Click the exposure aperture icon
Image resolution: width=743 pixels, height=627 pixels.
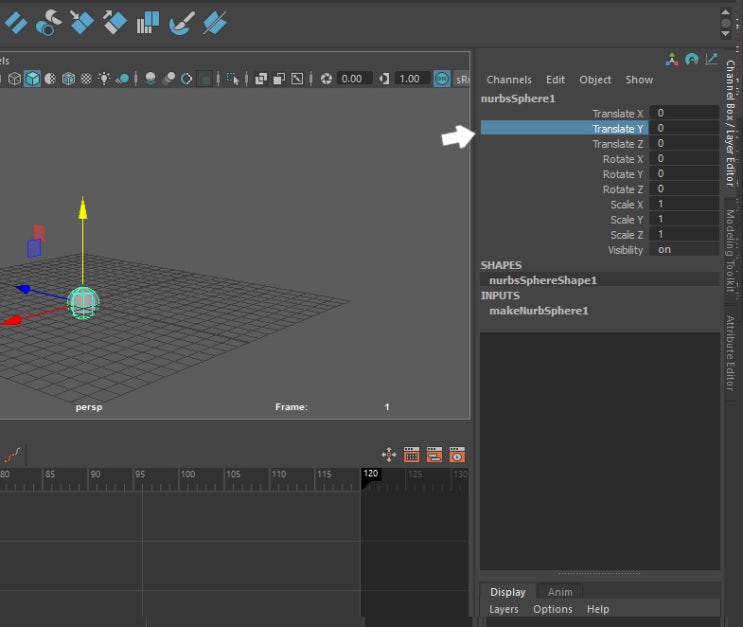(326, 79)
